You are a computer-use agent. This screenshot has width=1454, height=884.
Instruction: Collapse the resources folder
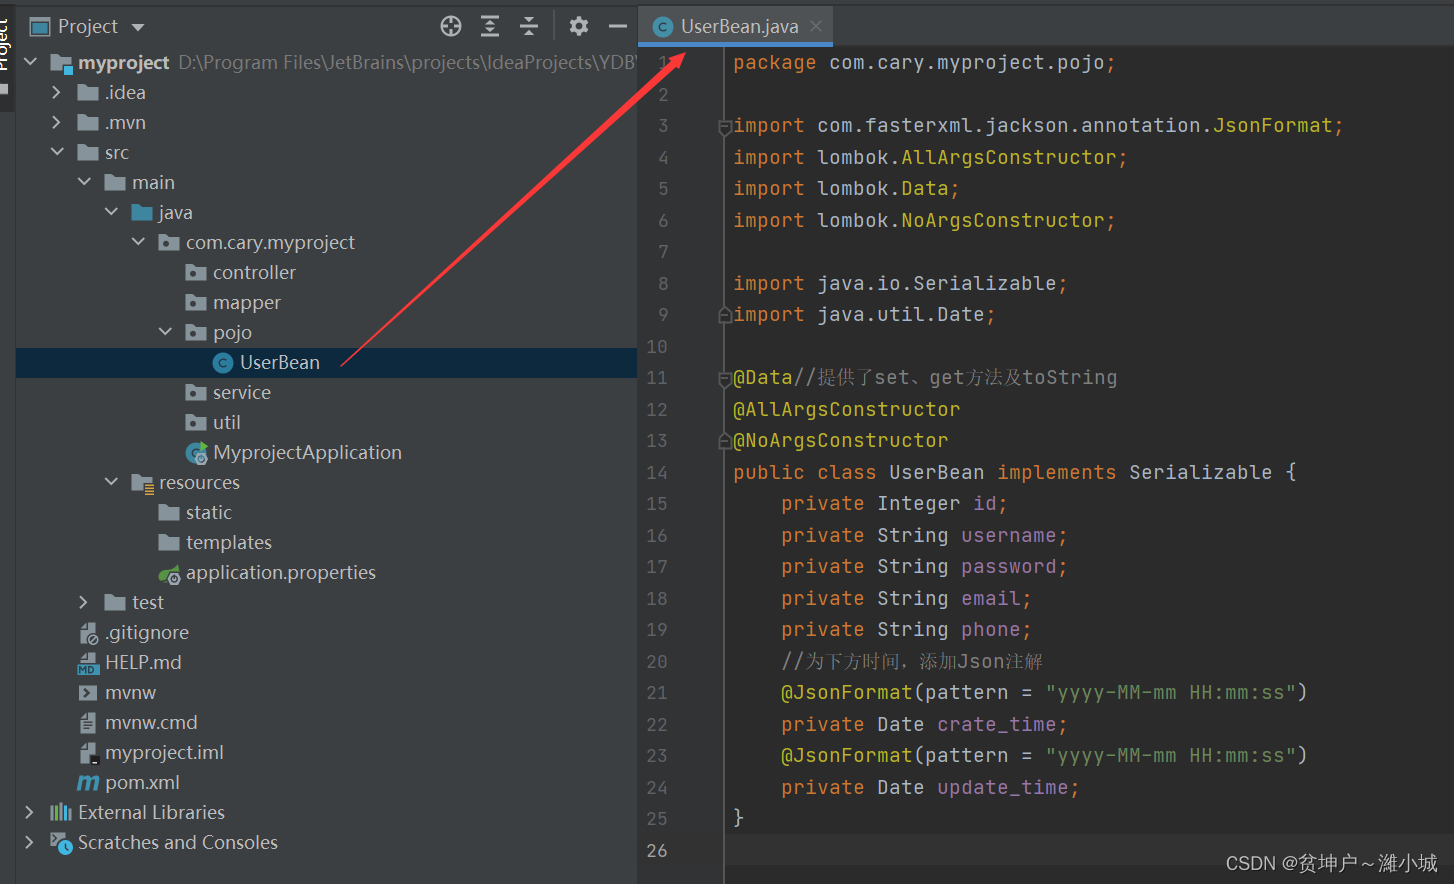coord(111,482)
